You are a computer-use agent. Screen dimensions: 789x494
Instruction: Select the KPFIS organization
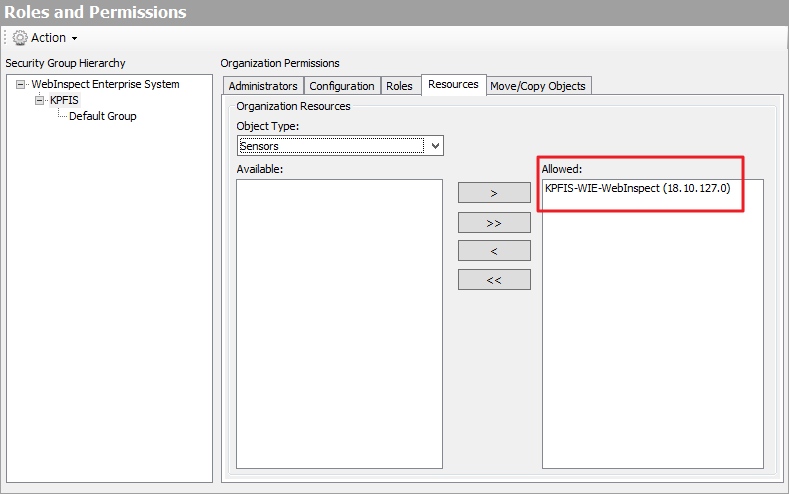tap(64, 101)
